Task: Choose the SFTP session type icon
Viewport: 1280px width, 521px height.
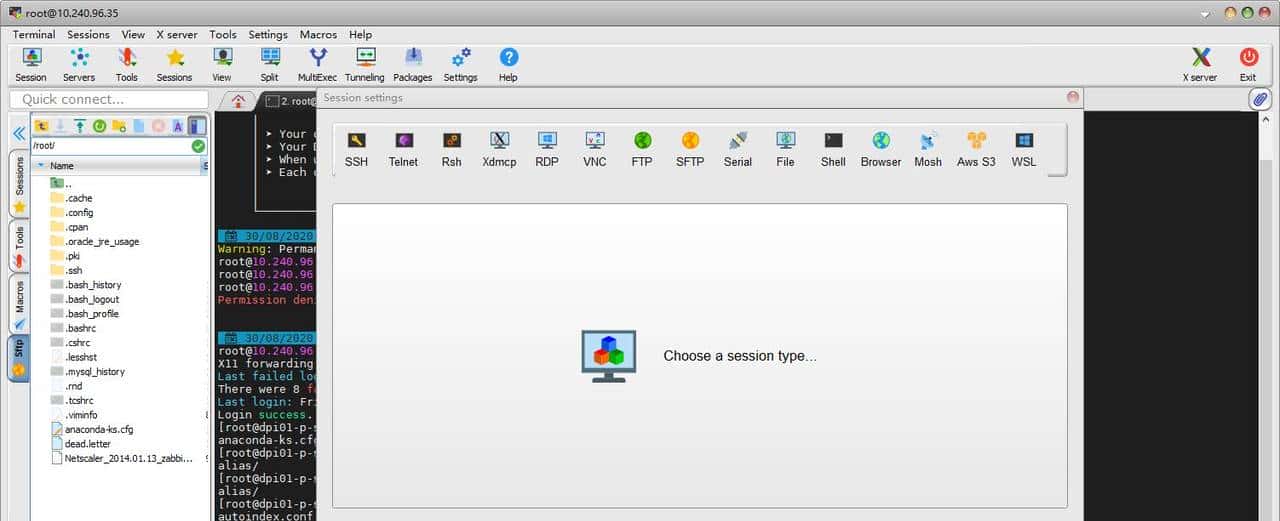Action: [689, 149]
